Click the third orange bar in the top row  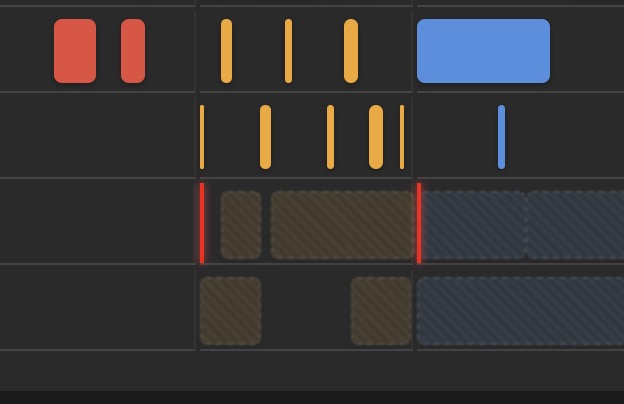point(351,51)
